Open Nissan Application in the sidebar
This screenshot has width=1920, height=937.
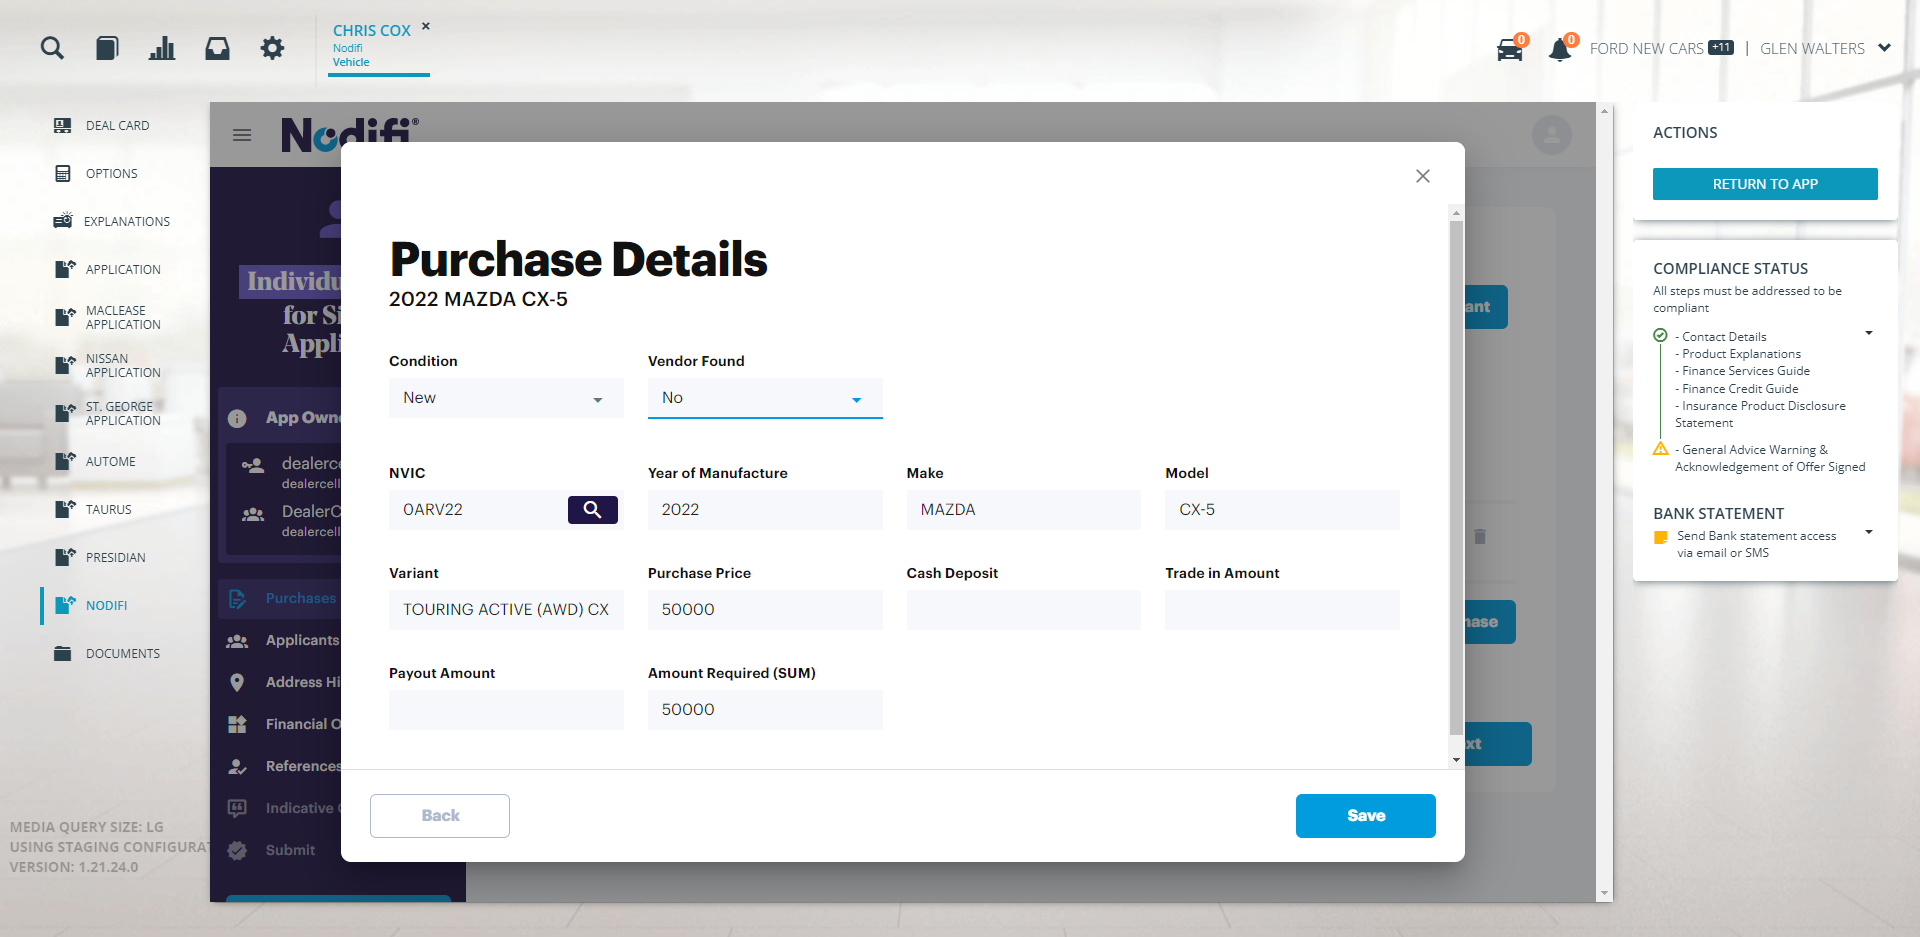[123, 366]
